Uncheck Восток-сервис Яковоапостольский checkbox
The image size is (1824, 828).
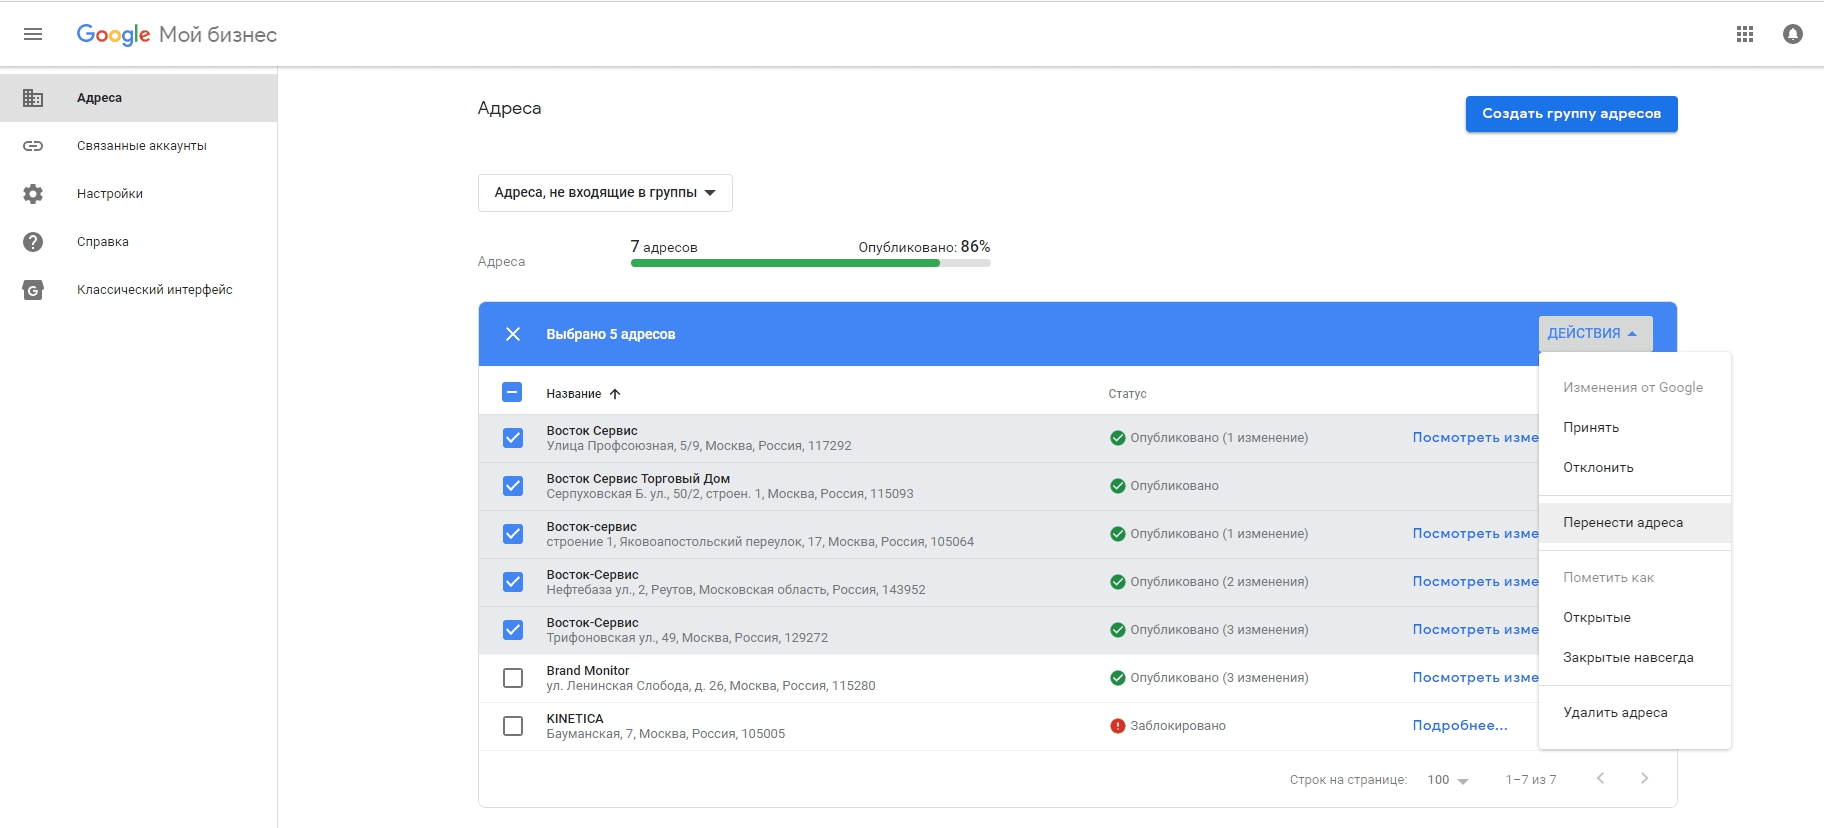pos(513,534)
